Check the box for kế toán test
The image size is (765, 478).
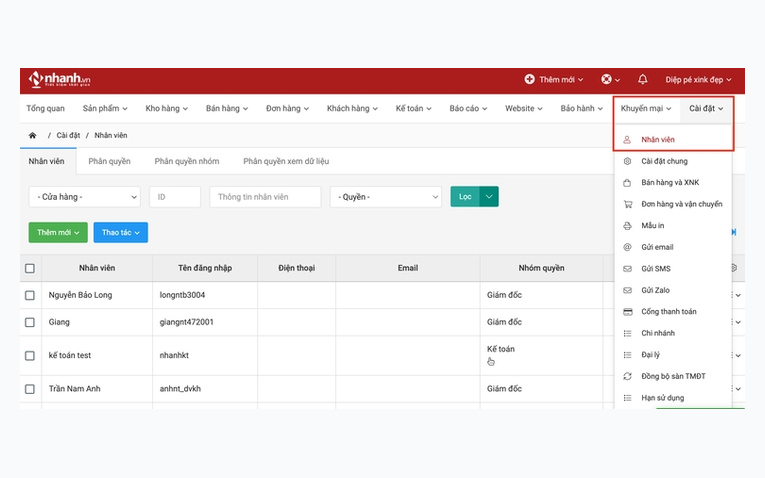(30, 356)
